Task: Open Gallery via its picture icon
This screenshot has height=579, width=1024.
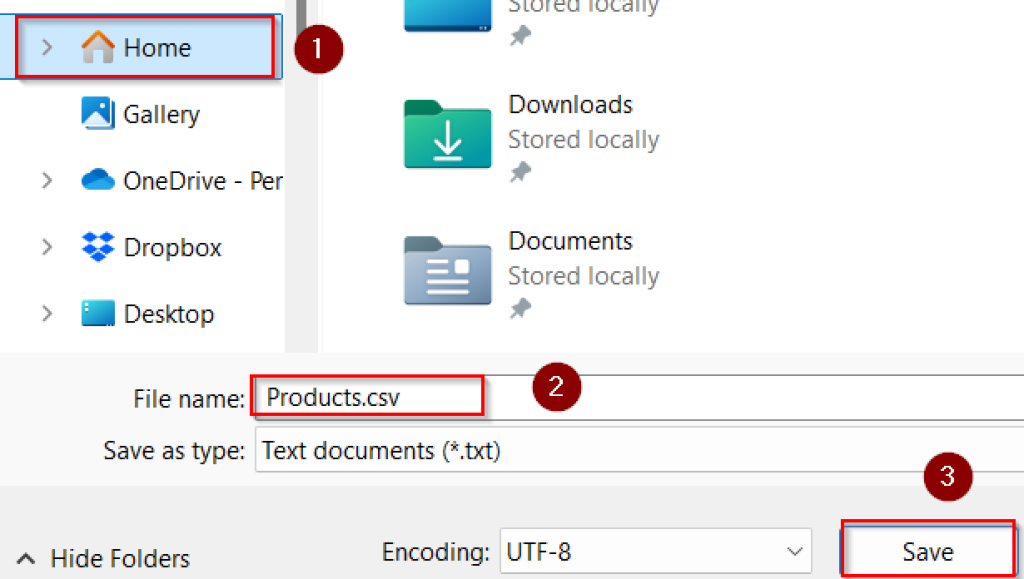Action: (x=96, y=113)
